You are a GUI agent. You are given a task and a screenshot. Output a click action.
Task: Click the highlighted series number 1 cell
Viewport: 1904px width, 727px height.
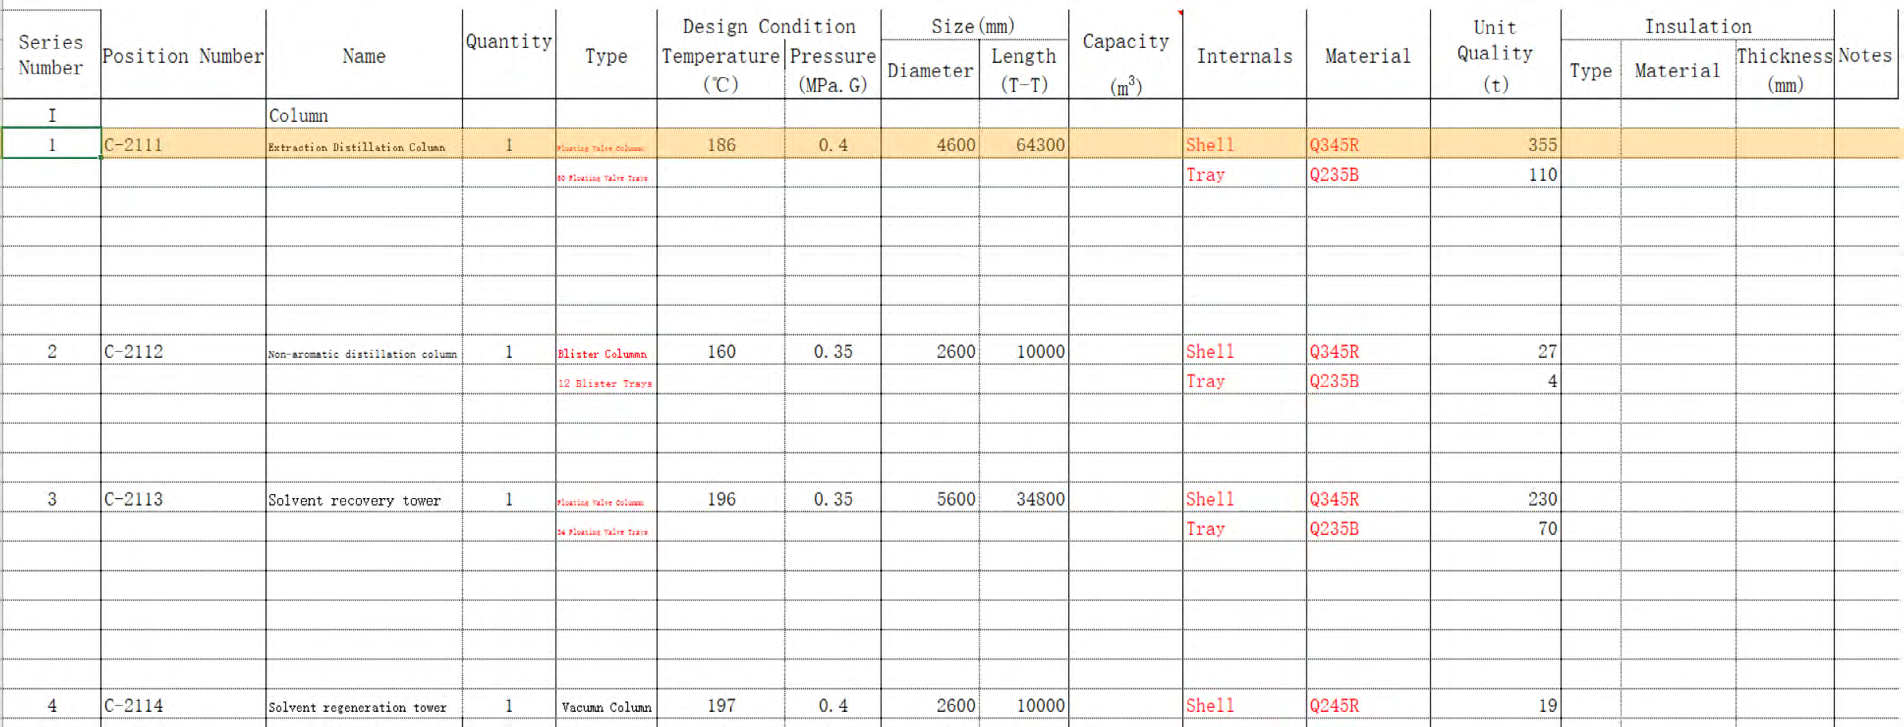point(51,144)
